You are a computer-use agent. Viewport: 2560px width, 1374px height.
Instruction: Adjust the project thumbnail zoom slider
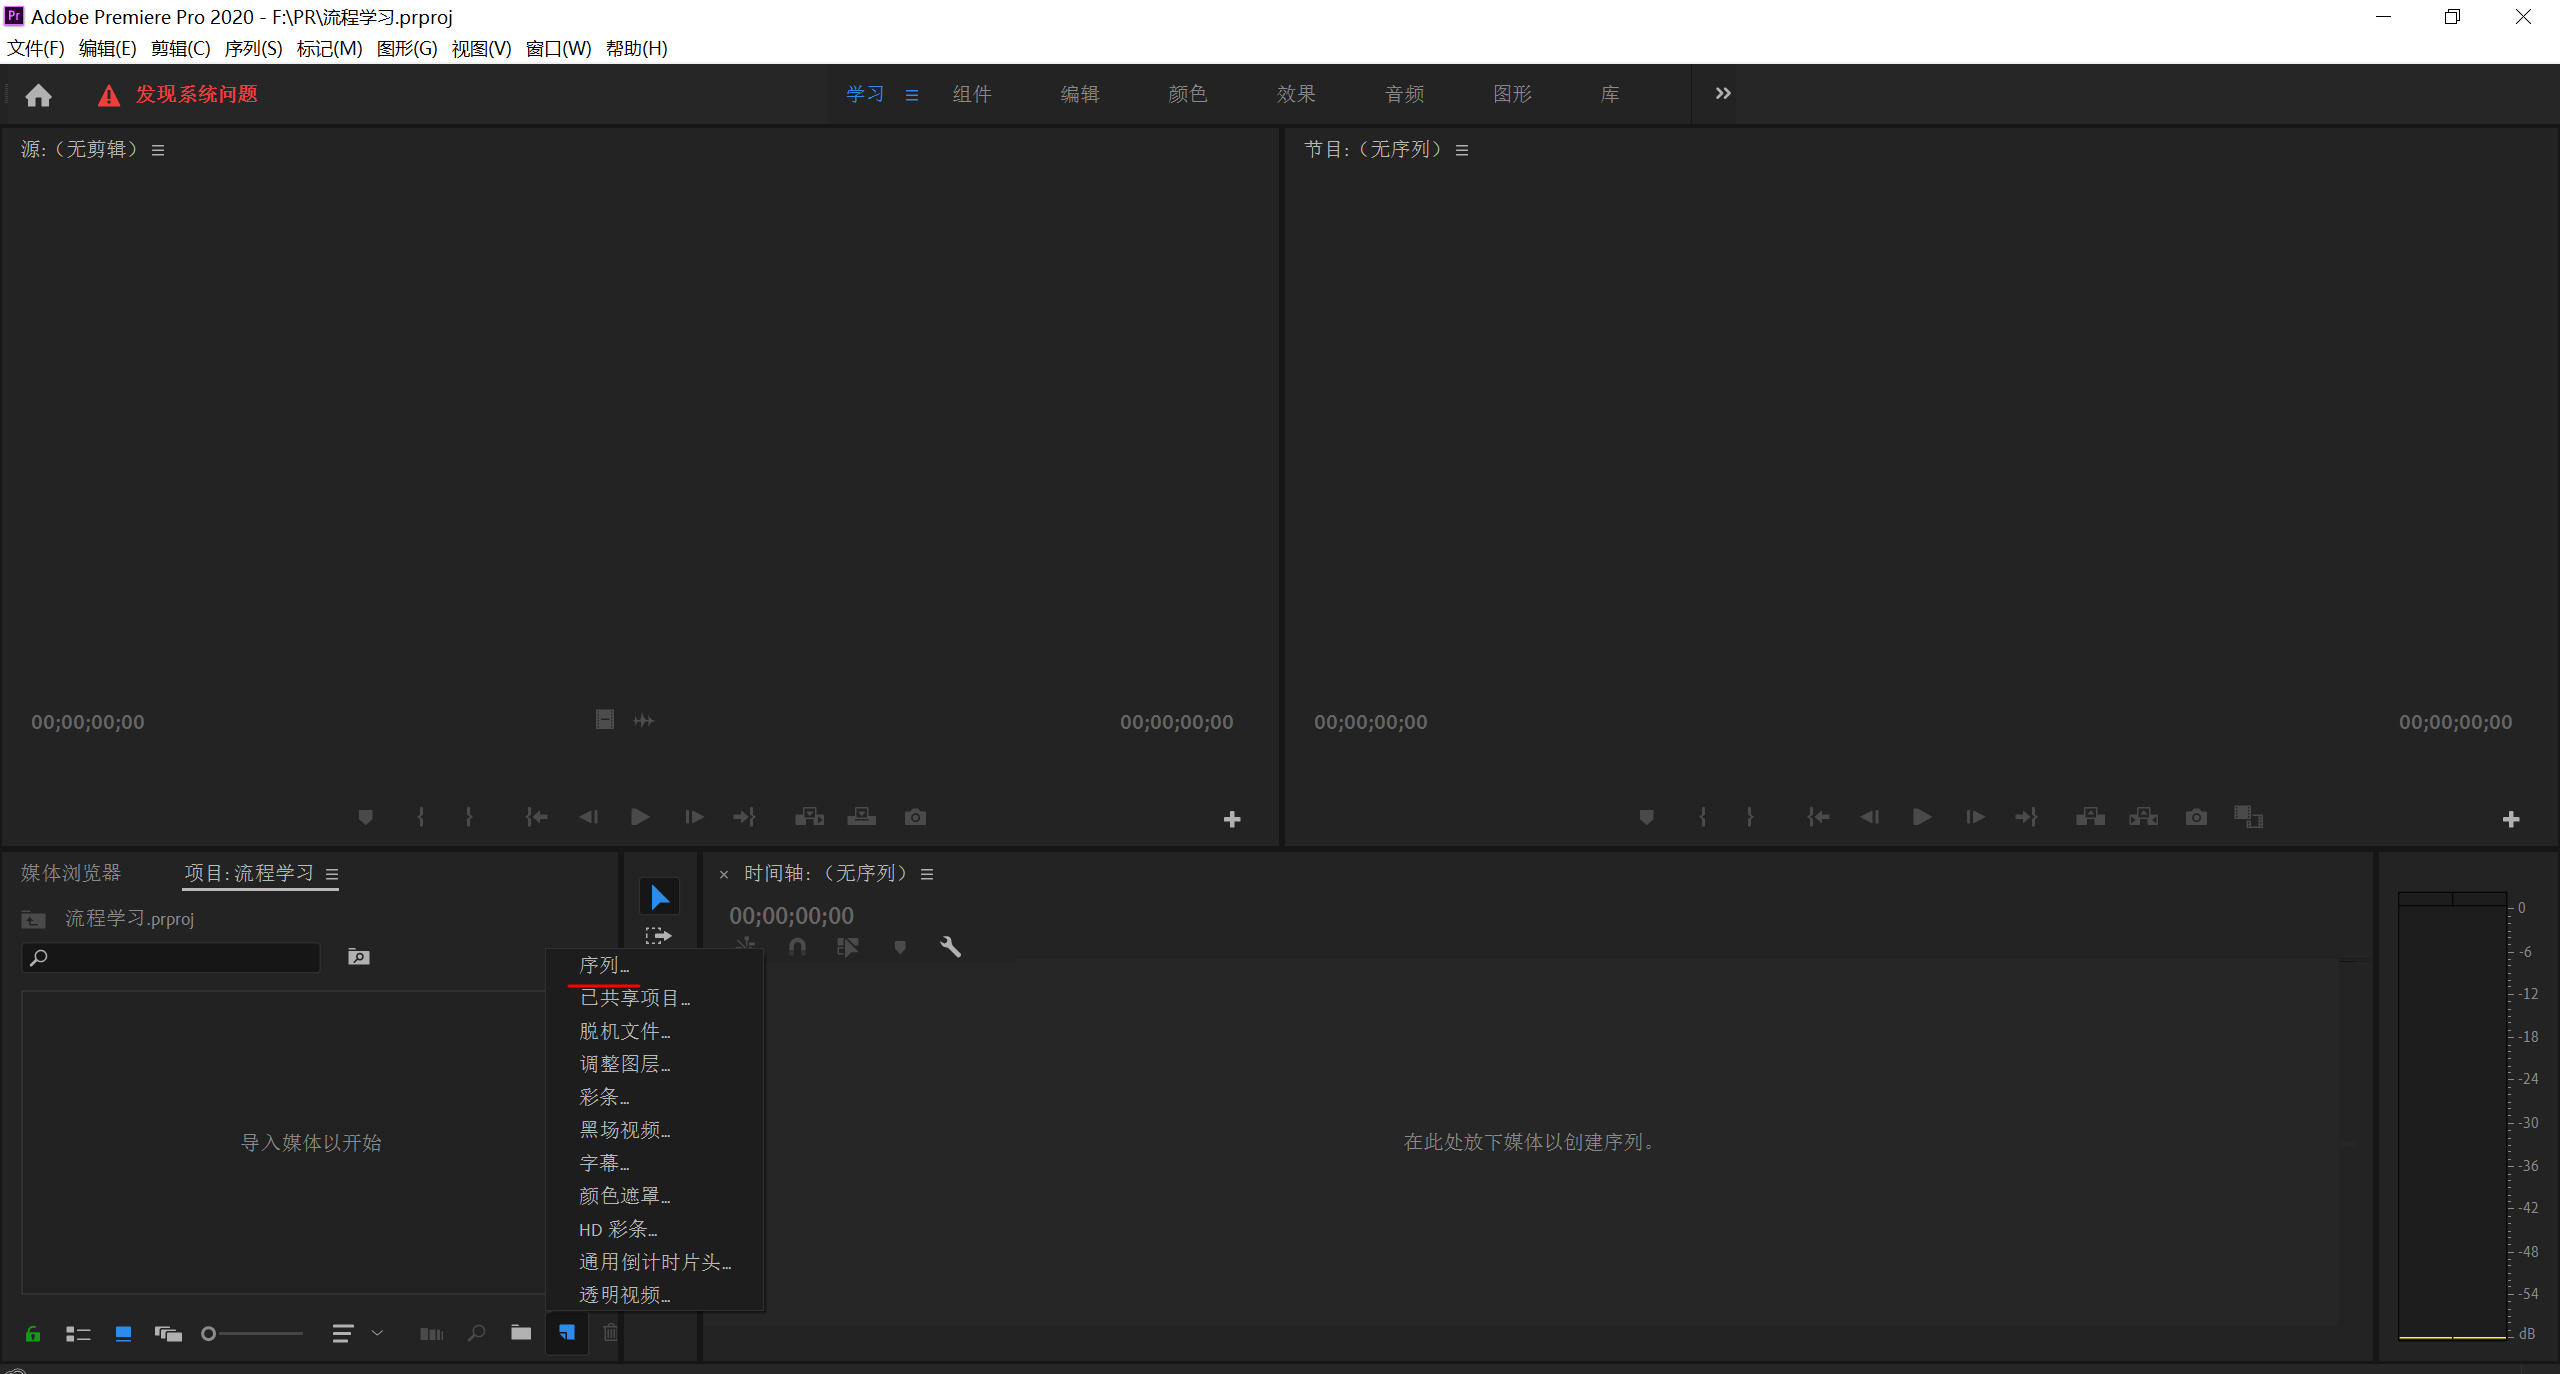click(x=252, y=1334)
